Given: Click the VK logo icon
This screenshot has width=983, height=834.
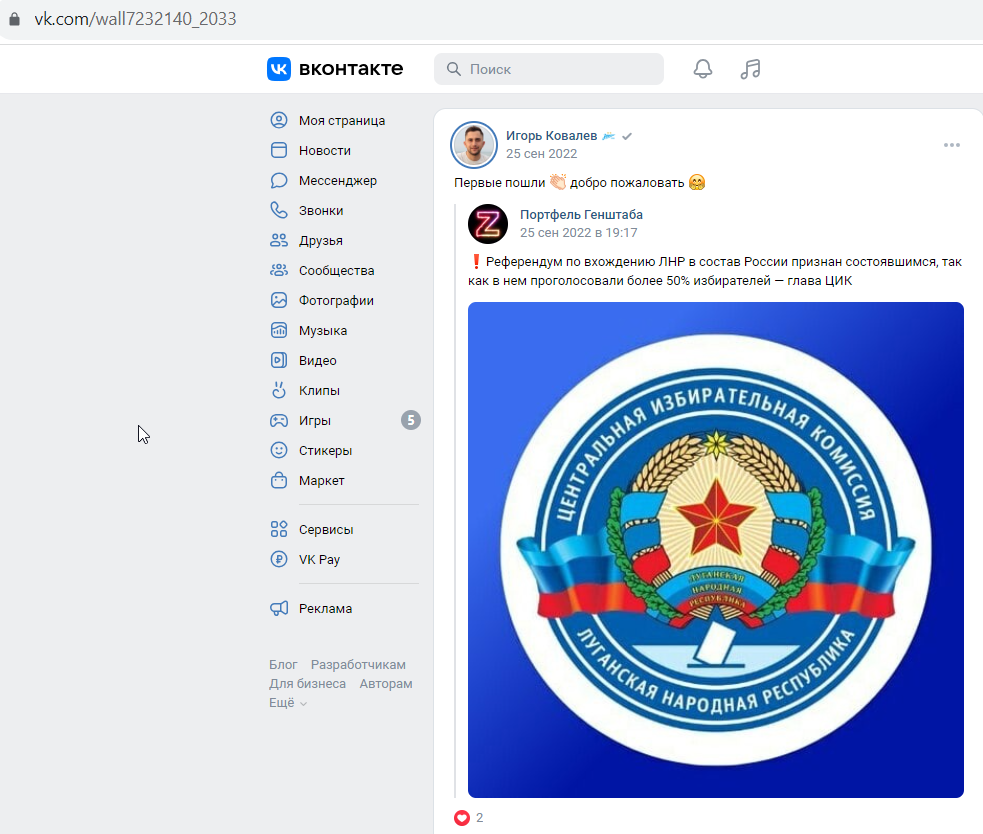Looking at the screenshot, I should point(279,69).
